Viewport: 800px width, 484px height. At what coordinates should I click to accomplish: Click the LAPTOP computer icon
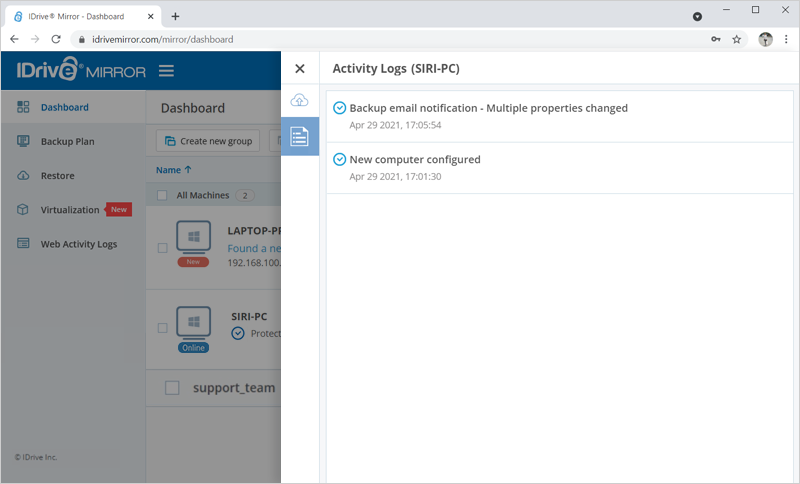coord(193,237)
